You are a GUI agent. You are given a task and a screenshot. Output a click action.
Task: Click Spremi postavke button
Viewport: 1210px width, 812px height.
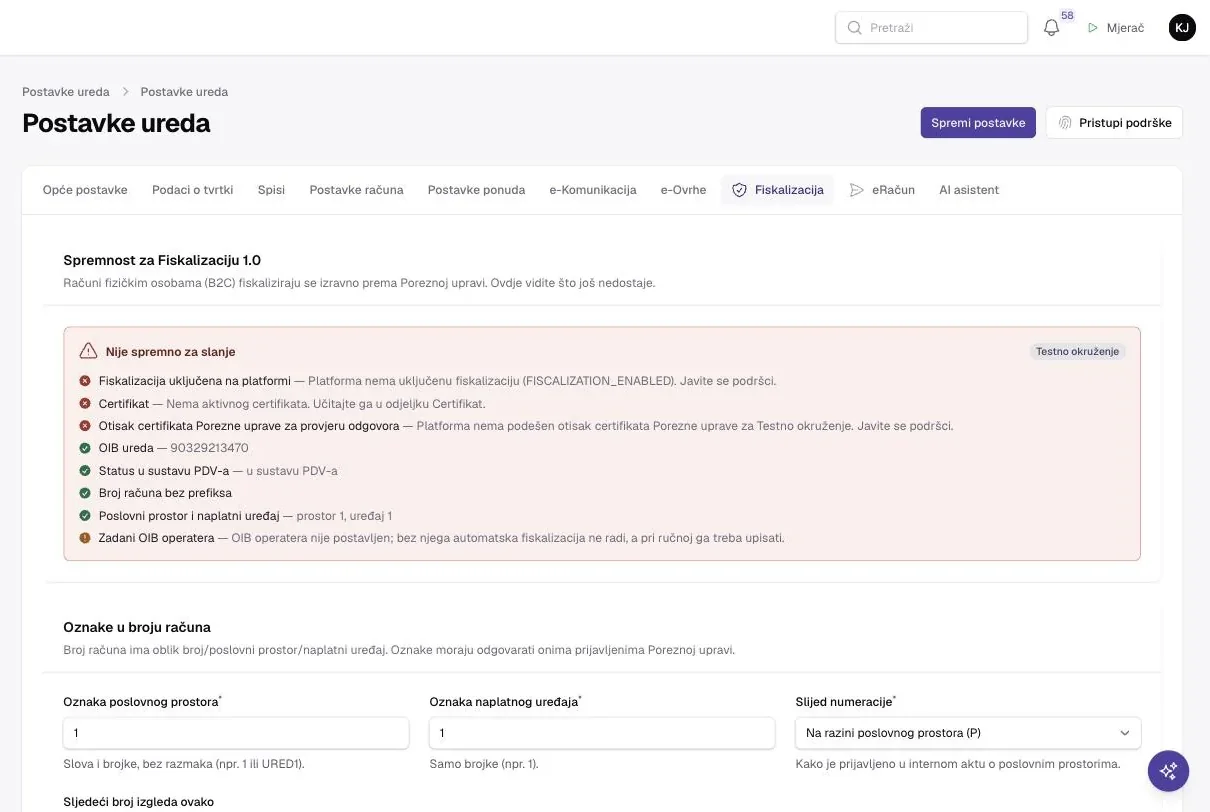coord(978,123)
